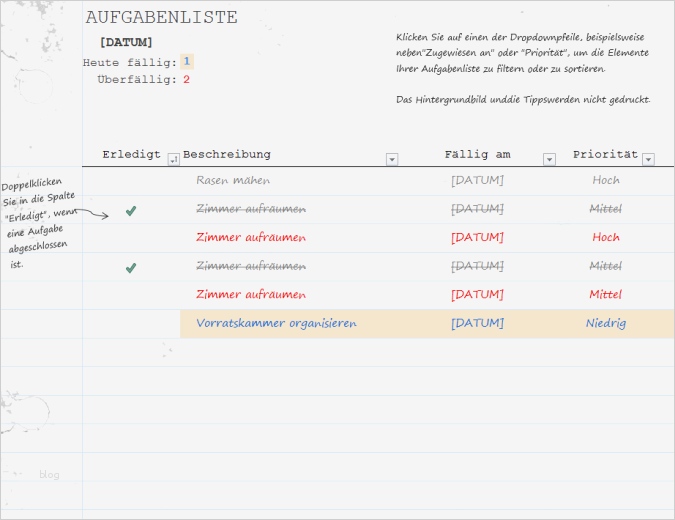Mark Rasen mähen as done in Erledigt

[x=131, y=181]
